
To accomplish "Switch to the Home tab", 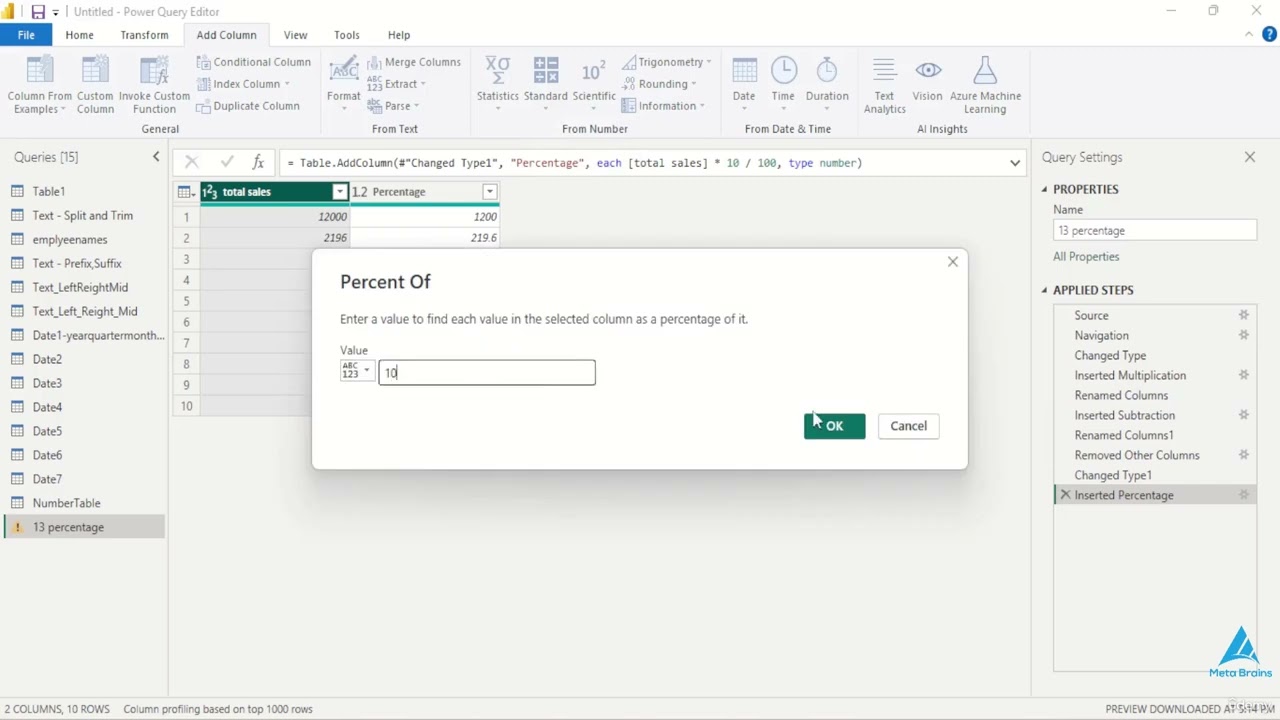I will 79,35.
